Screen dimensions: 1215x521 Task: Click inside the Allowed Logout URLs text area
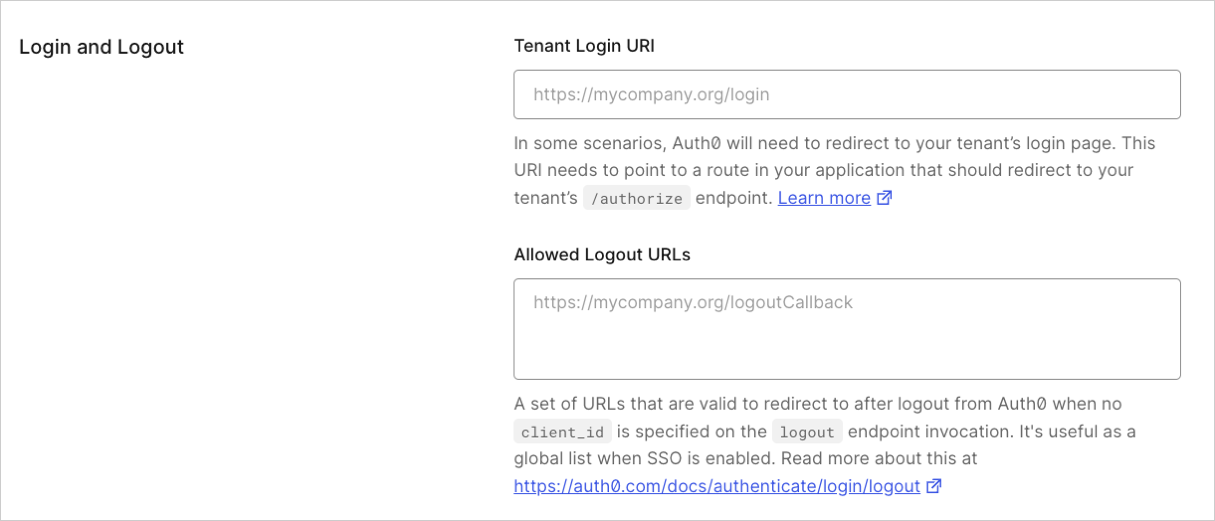tap(847, 329)
